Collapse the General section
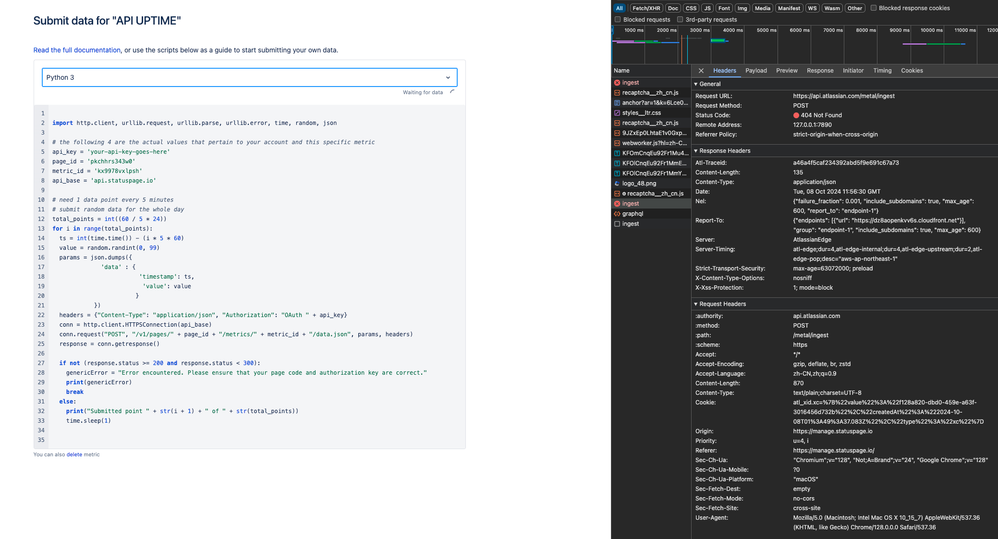Screen dimensions: 998x539 (706, 84)
